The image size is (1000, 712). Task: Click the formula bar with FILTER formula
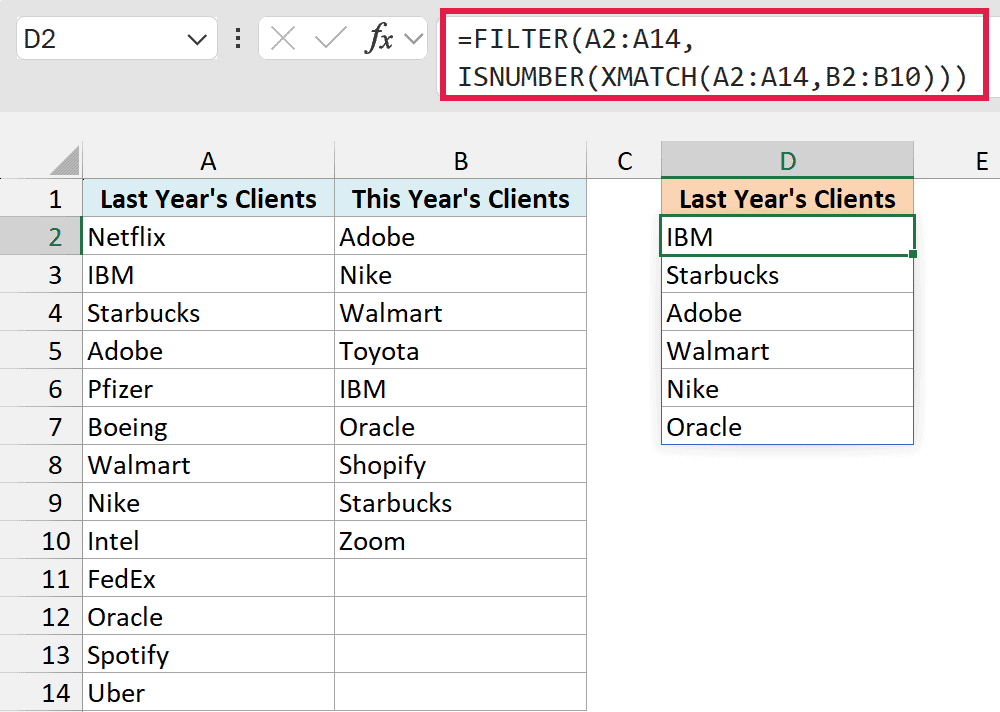click(714, 57)
